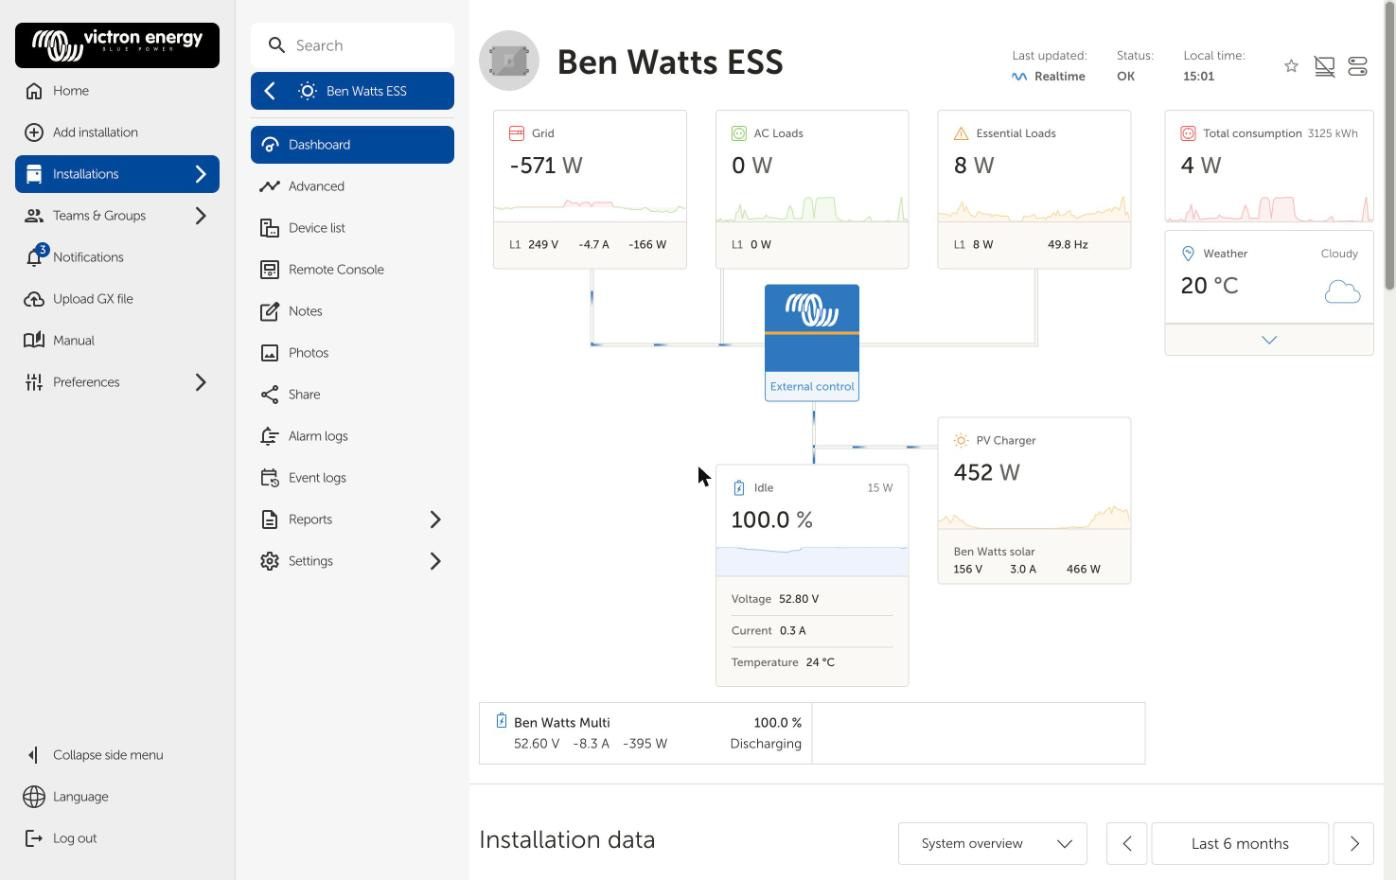Click the Essential Loads 8 W value
This screenshot has height=880, width=1396.
(974, 166)
